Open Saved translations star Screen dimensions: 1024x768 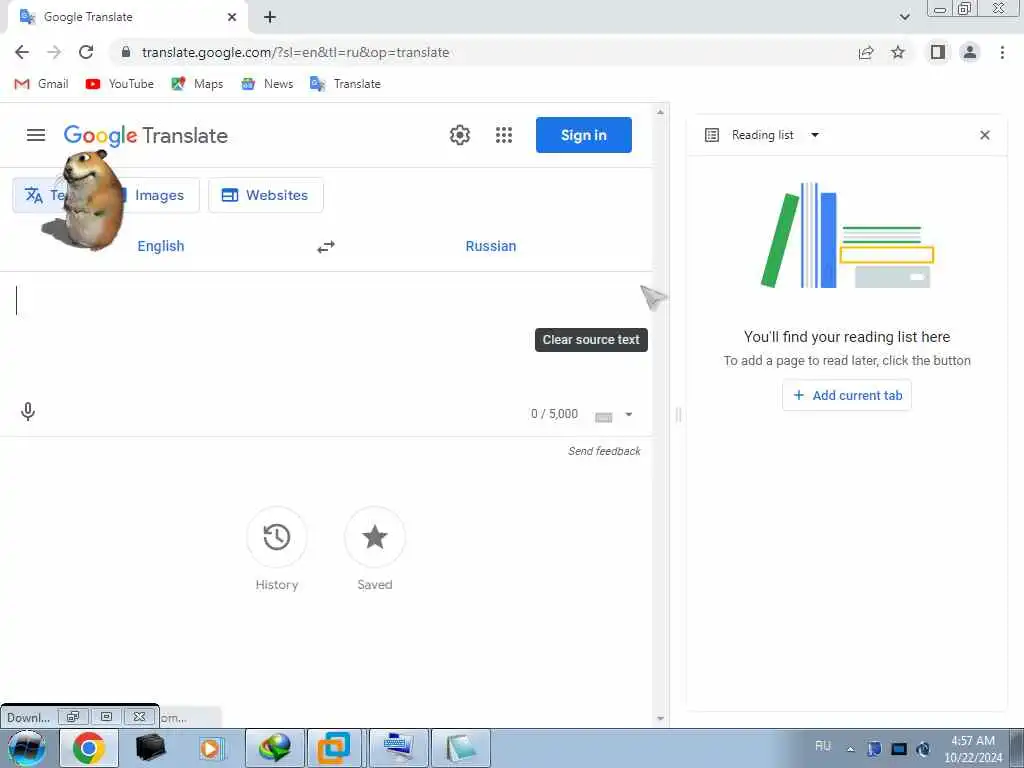tap(375, 537)
